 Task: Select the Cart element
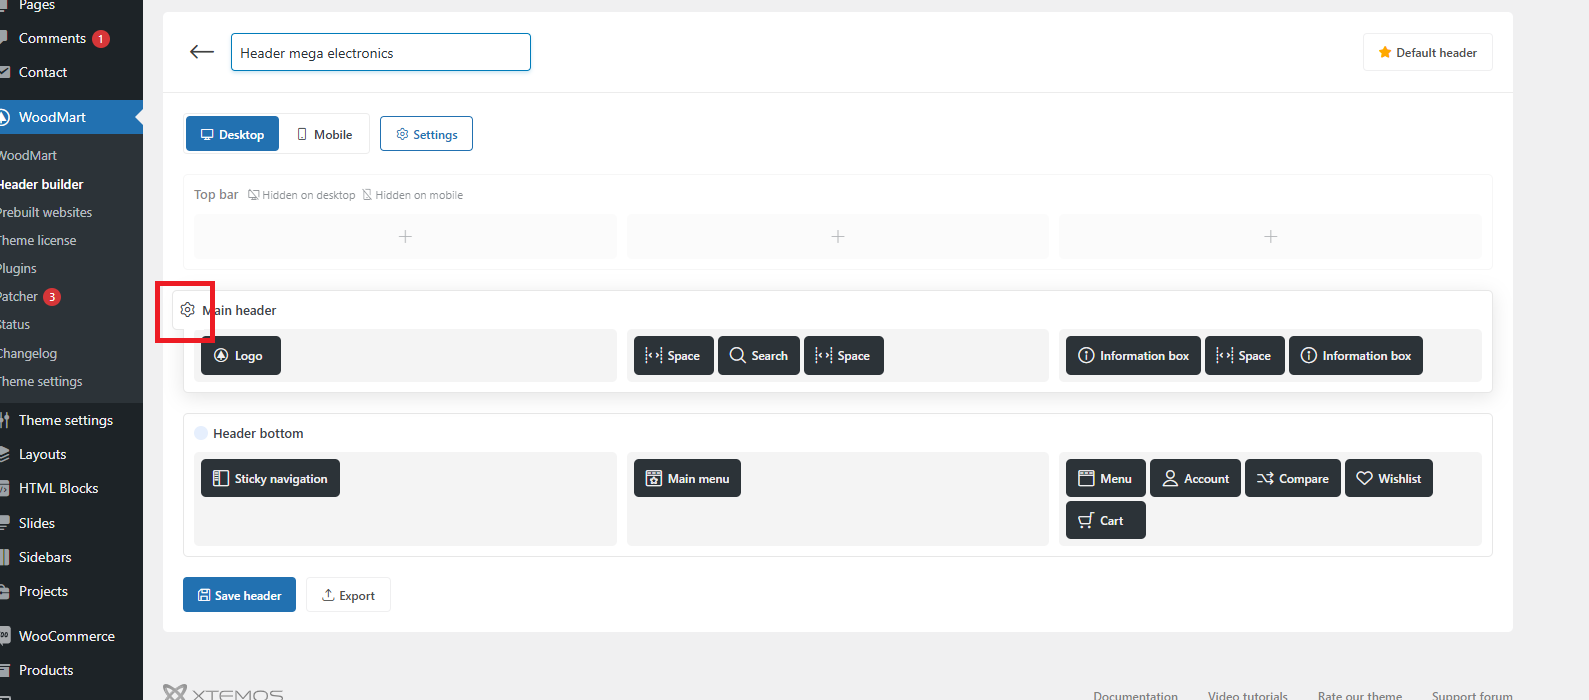(x=1106, y=520)
